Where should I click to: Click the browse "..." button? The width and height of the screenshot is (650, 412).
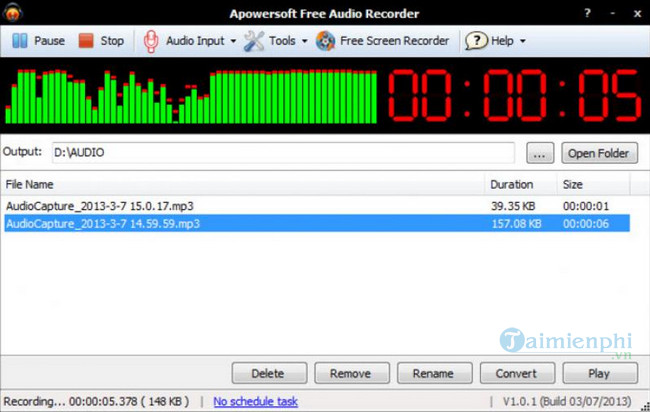click(540, 153)
